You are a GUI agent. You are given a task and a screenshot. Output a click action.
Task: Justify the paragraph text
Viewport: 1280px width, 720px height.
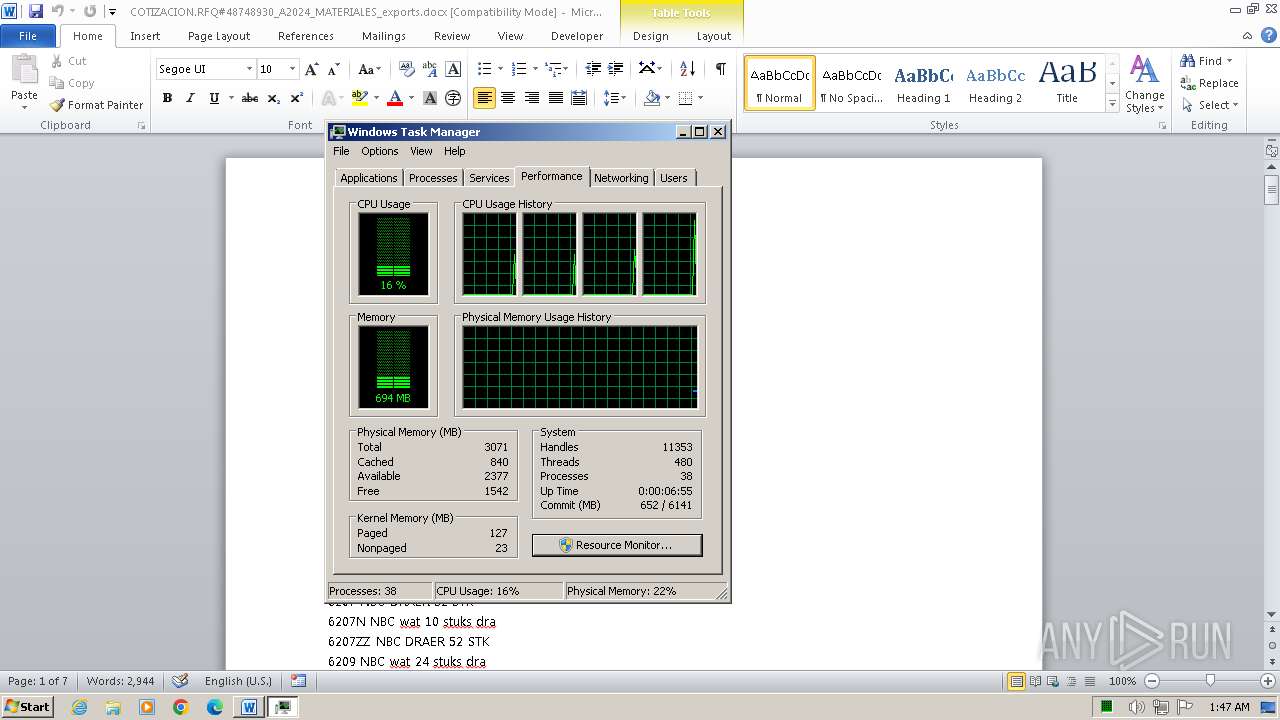[x=554, y=98]
